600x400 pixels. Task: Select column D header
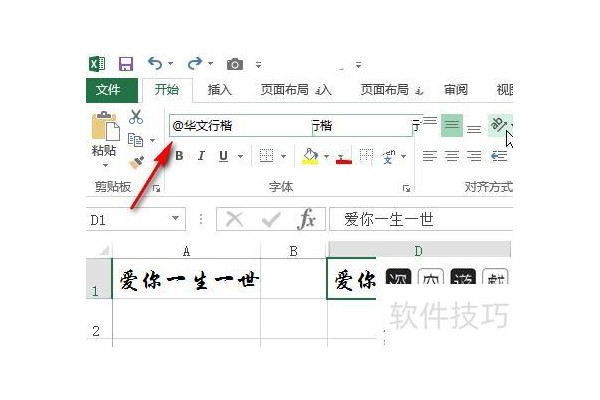tap(419, 251)
